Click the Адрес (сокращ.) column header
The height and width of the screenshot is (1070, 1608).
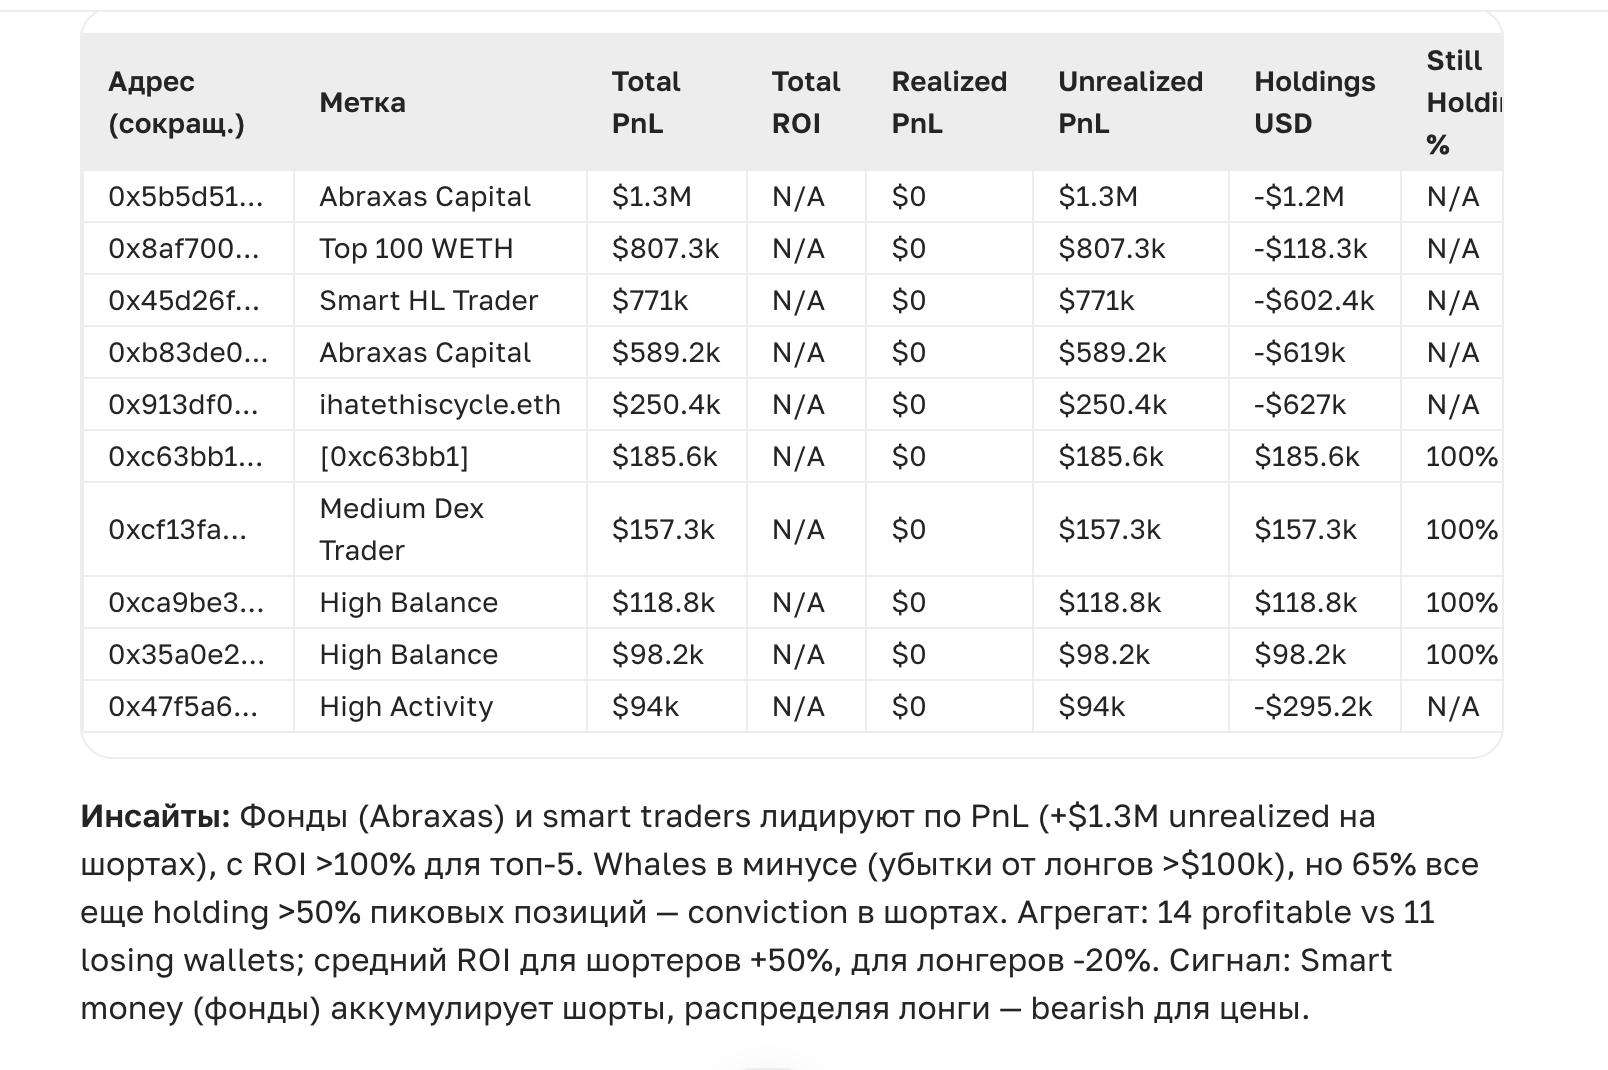coord(176,102)
